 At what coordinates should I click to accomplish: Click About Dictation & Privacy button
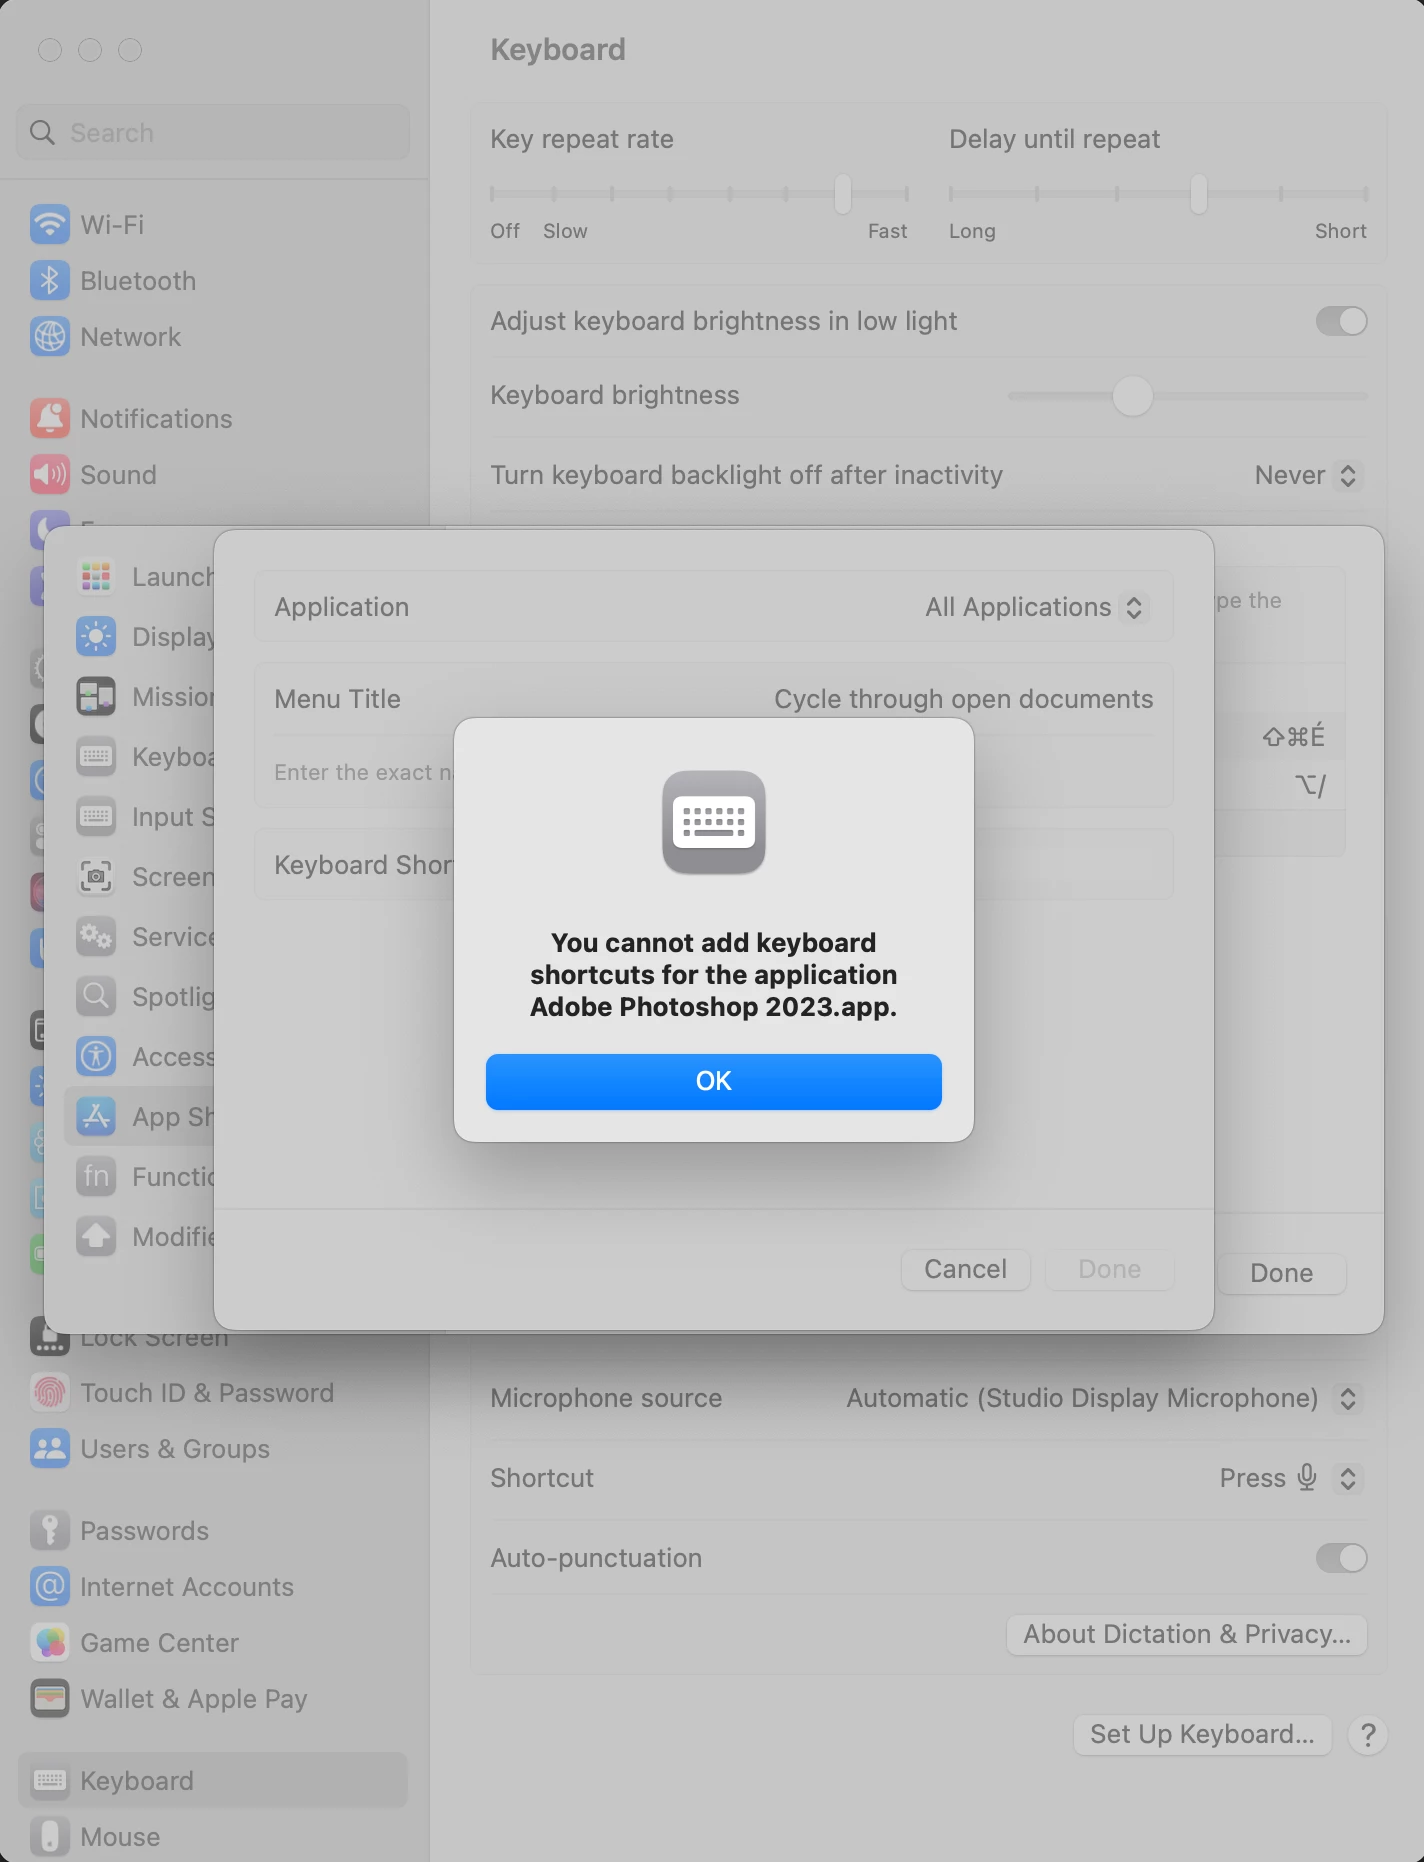[1187, 1635]
